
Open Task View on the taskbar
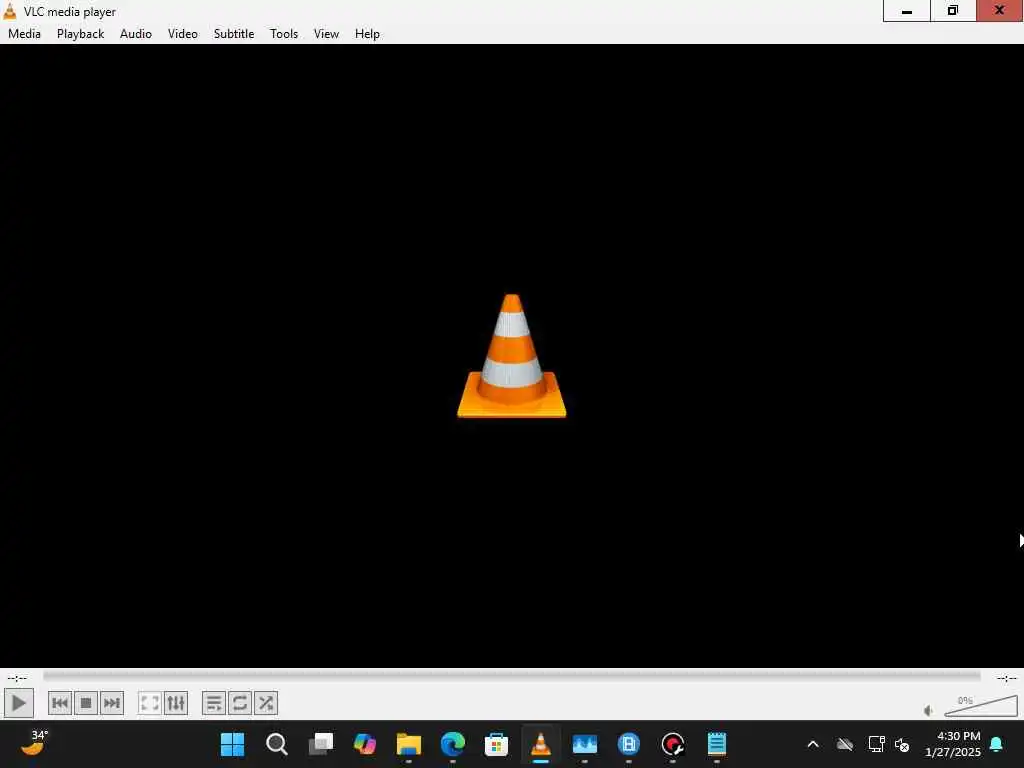(x=321, y=744)
